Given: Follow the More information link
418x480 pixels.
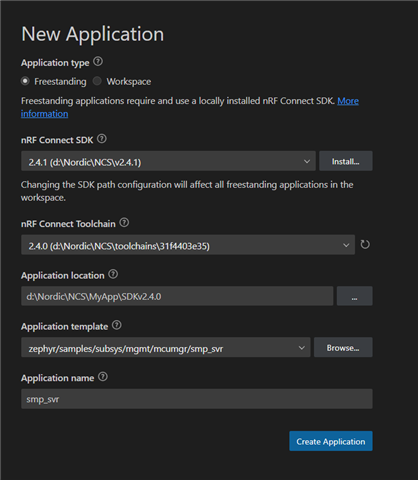Looking at the screenshot, I should pos(348,101).
